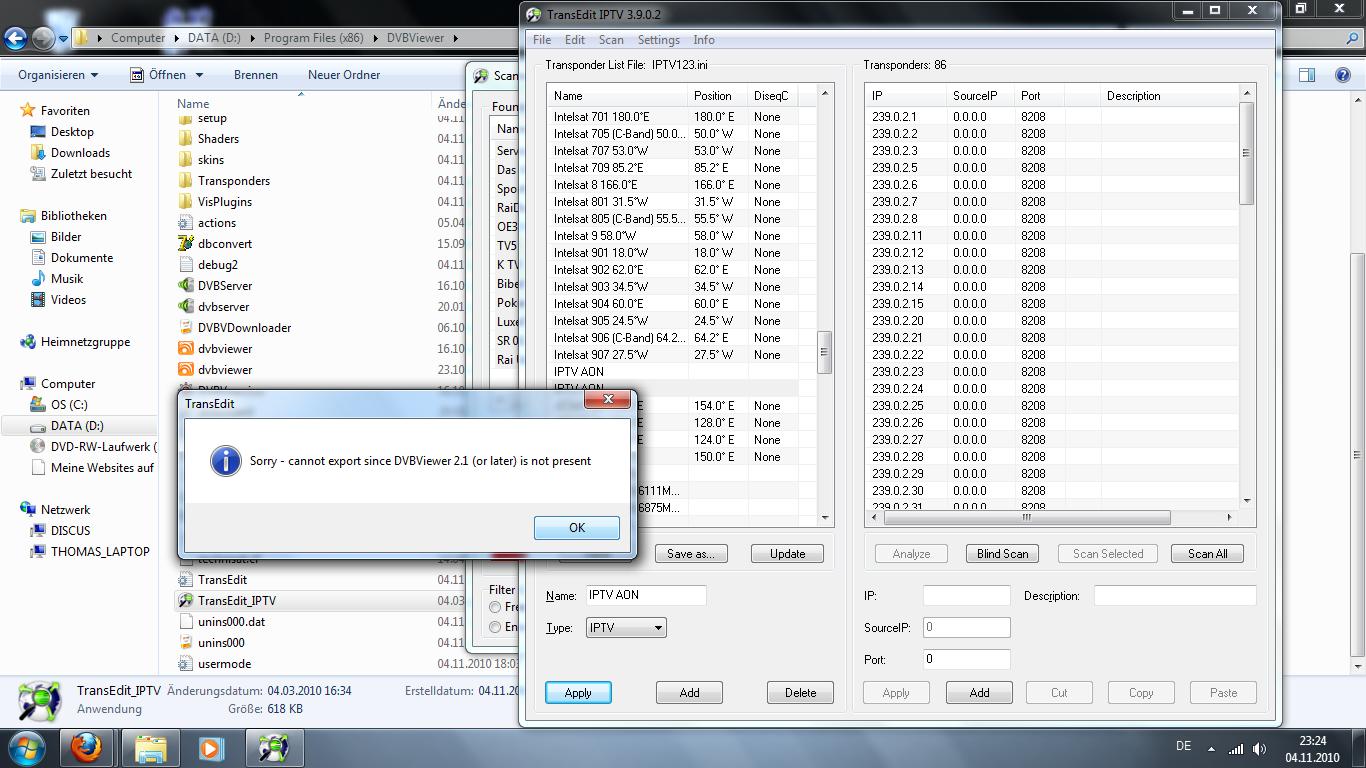Click the Windows Media Player taskbar icon
1366x768 pixels.
[x=211, y=748]
